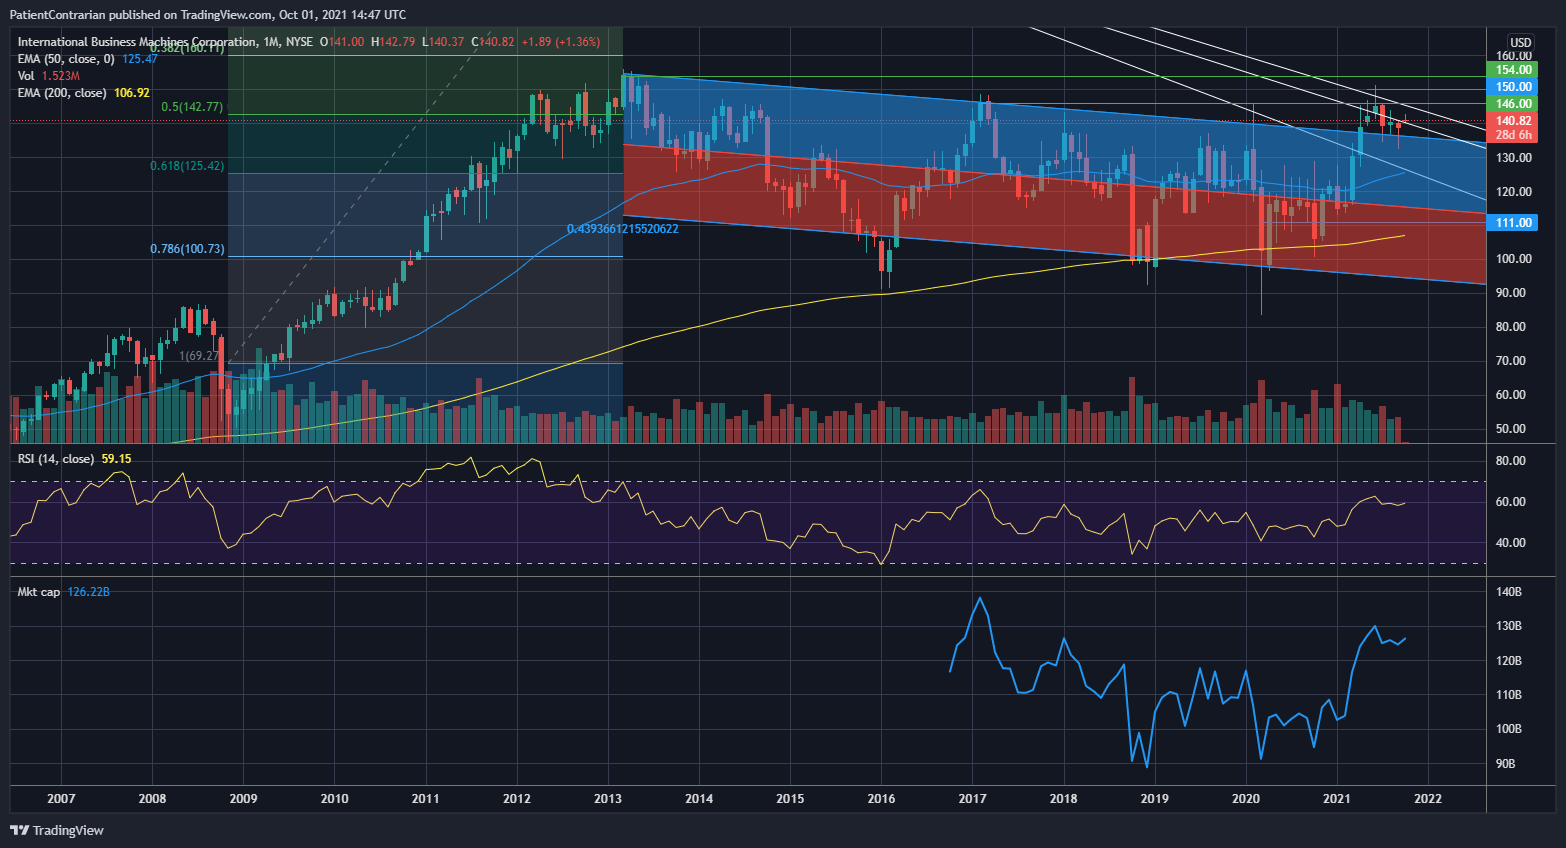Click 2011 on the time axis
This screenshot has height=848, width=1566.
tap(426, 798)
